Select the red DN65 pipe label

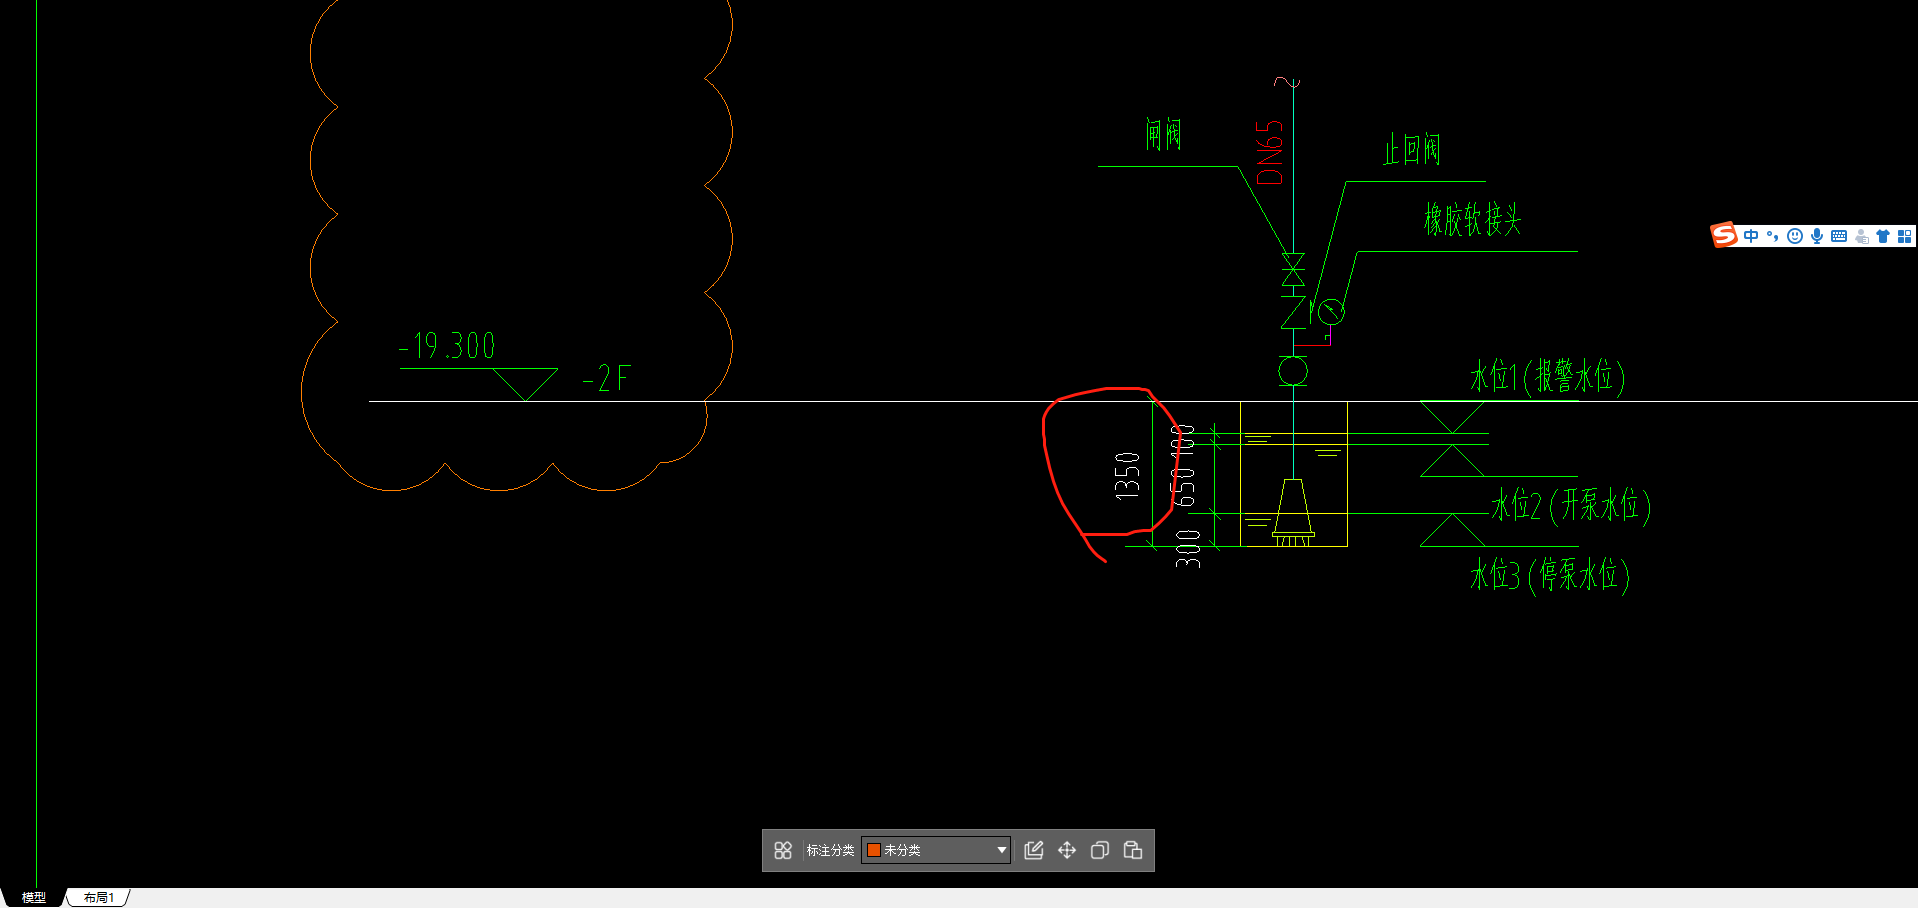[x=1269, y=152]
